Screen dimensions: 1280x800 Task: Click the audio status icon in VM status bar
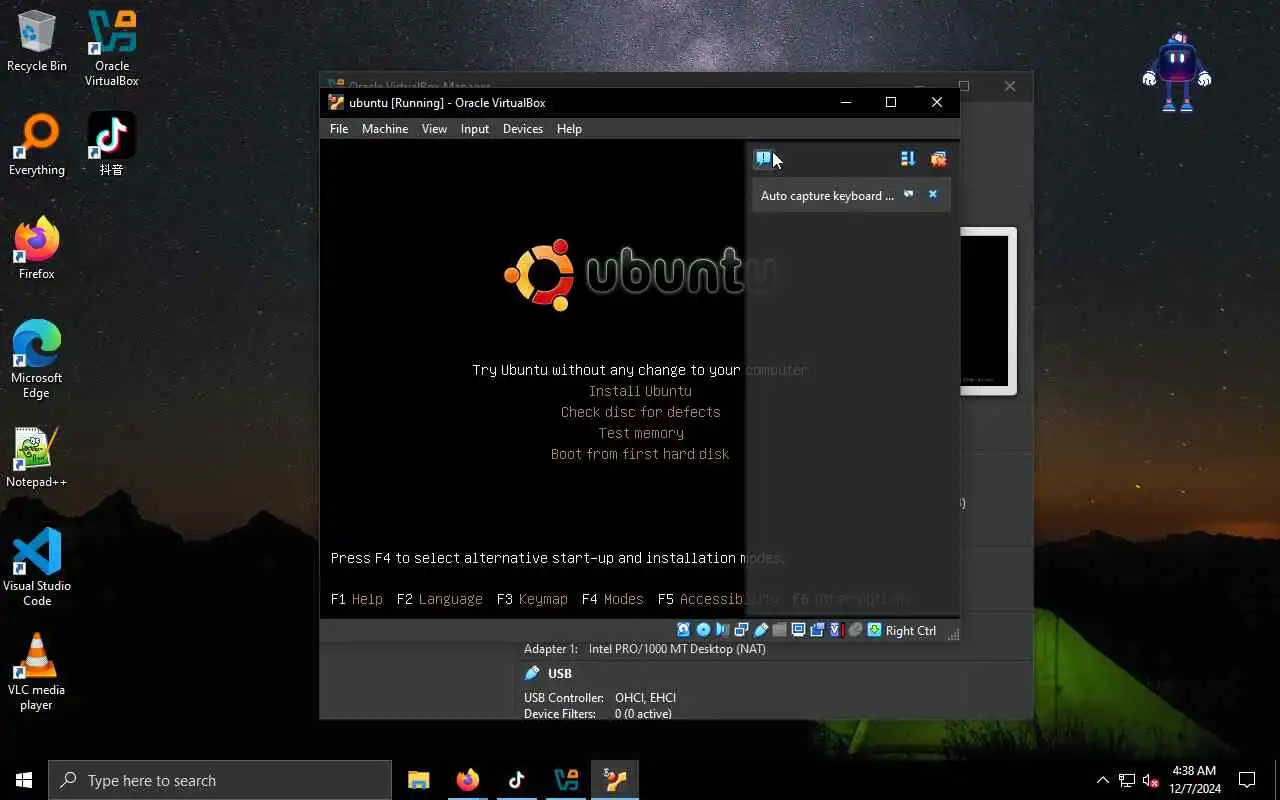[722, 630]
